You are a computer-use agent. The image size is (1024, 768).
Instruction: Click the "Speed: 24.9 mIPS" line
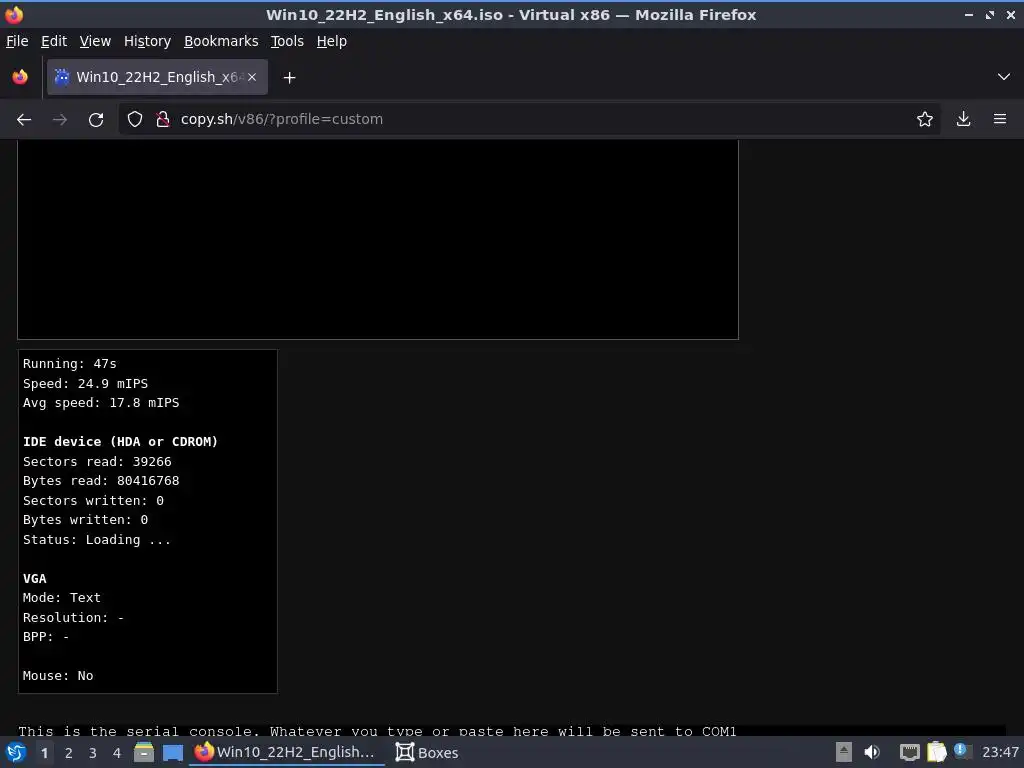(x=86, y=383)
